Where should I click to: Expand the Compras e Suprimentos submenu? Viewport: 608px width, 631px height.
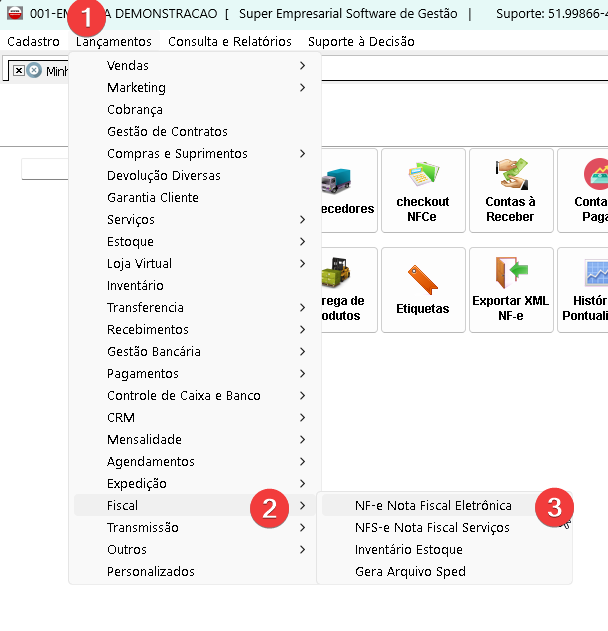pos(177,153)
